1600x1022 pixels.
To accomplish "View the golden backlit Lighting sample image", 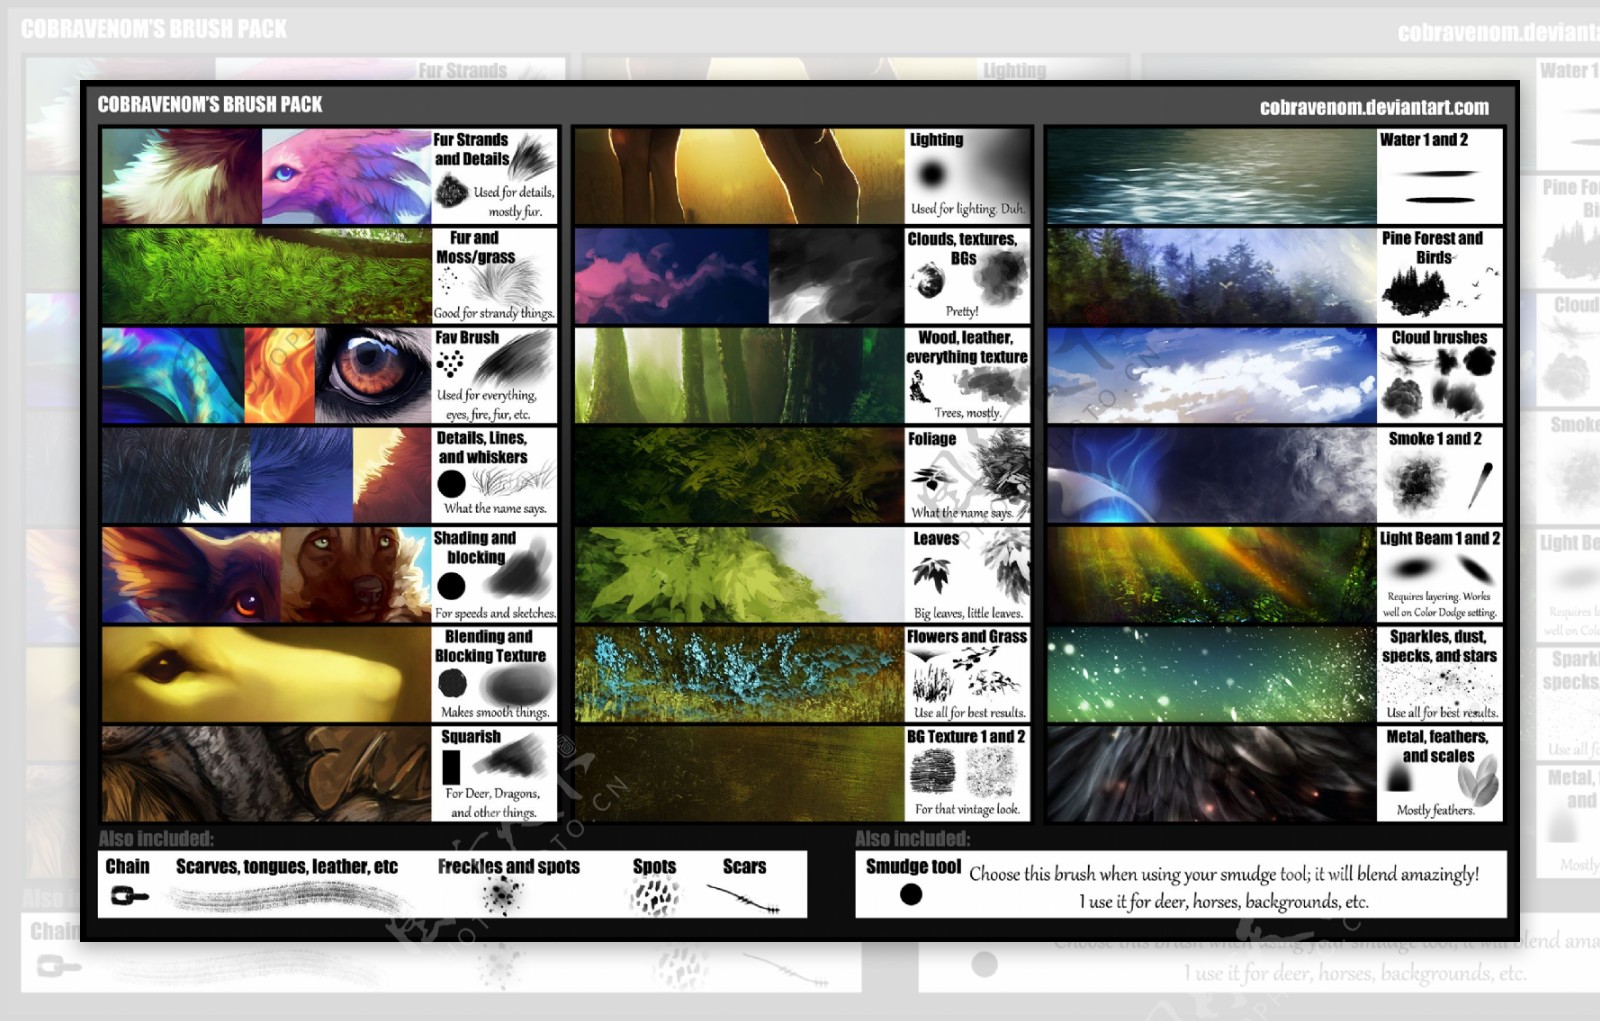I will point(740,175).
